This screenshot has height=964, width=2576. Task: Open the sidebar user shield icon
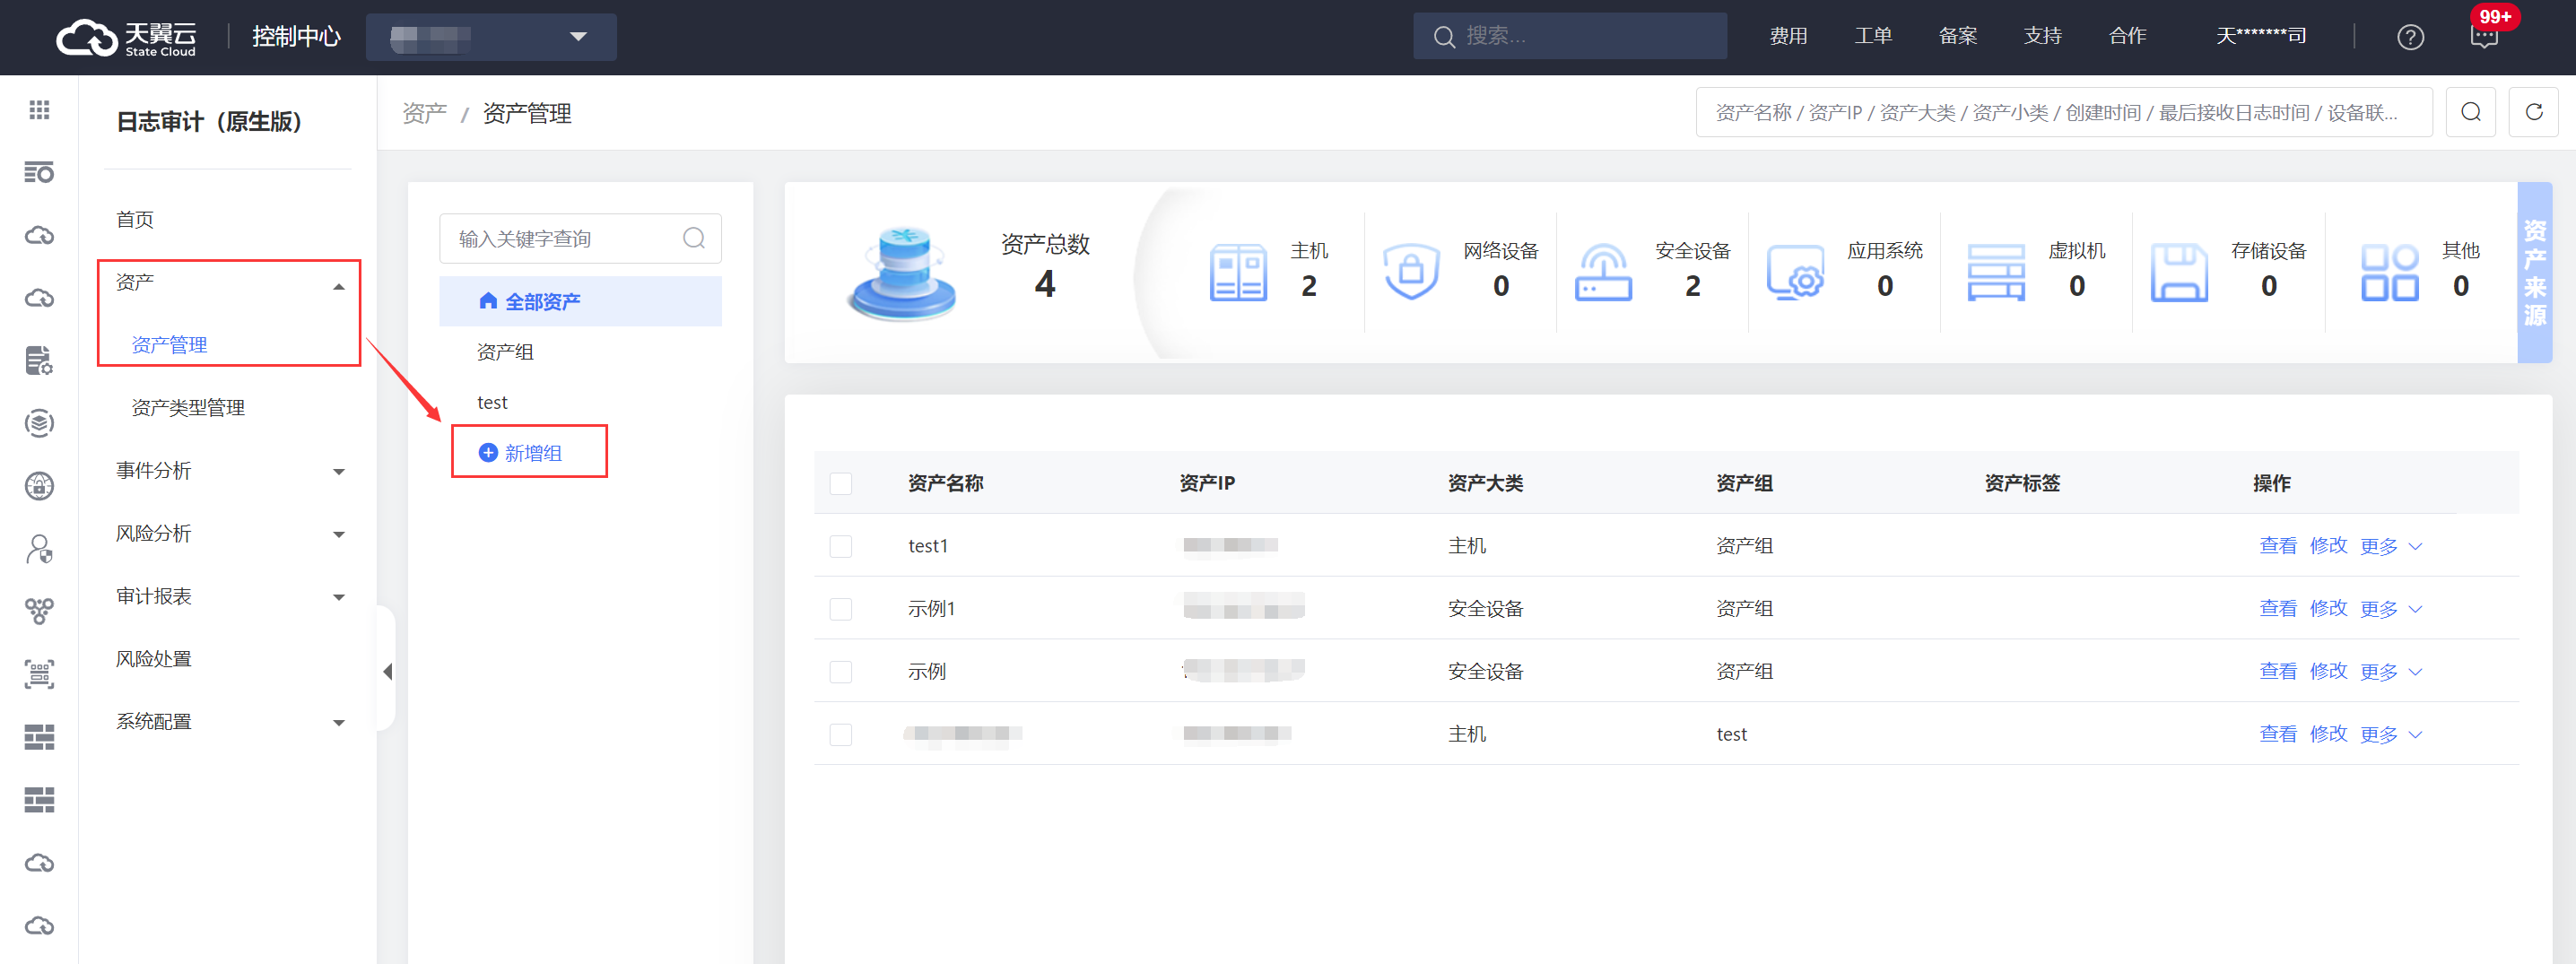[x=39, y=549]
